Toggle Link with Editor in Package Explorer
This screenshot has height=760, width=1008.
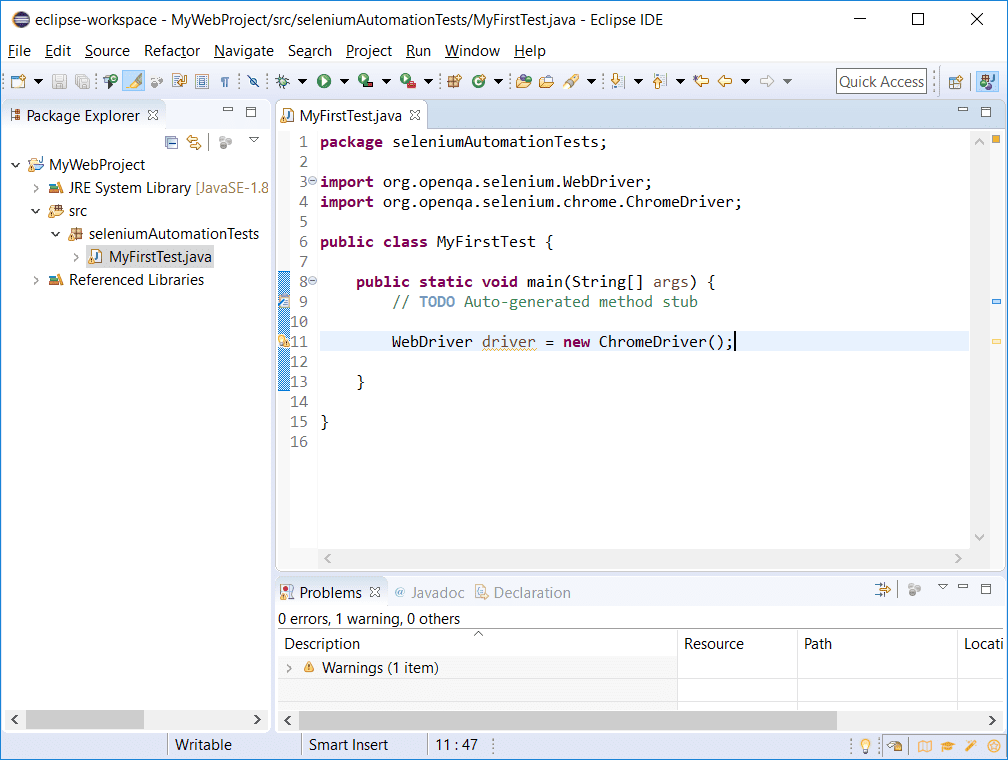194,142
